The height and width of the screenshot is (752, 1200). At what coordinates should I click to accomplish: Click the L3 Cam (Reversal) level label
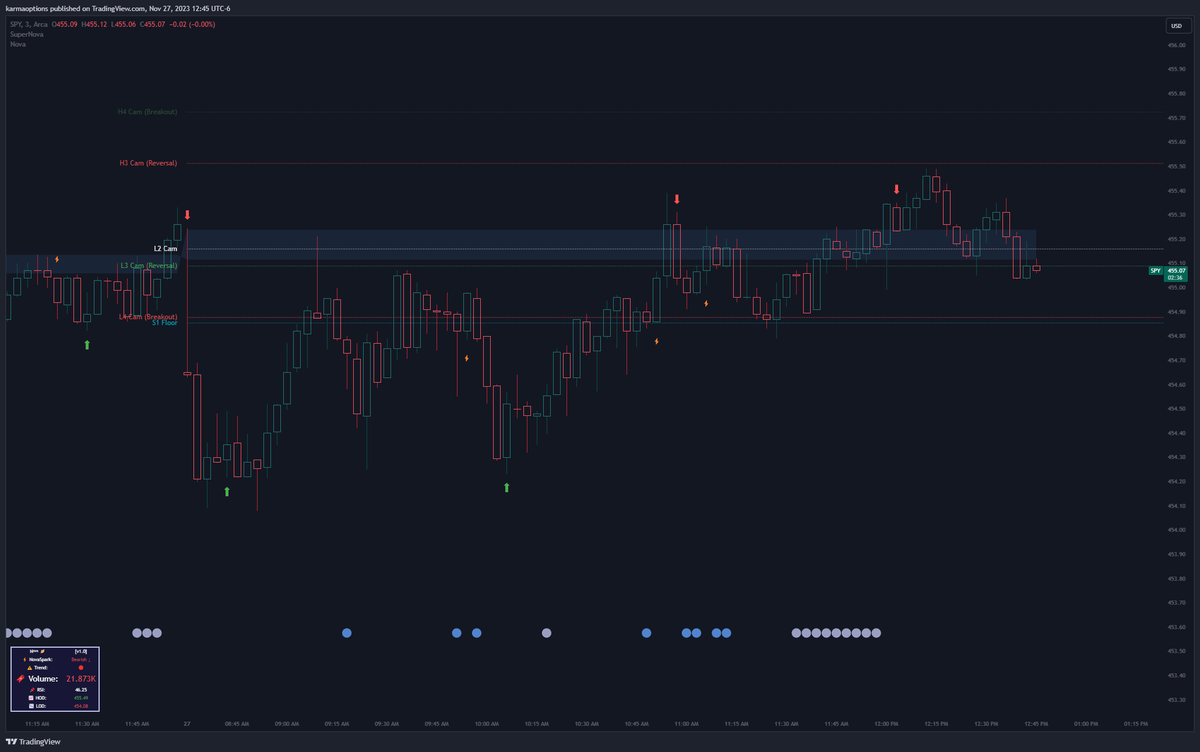point(148,266)
